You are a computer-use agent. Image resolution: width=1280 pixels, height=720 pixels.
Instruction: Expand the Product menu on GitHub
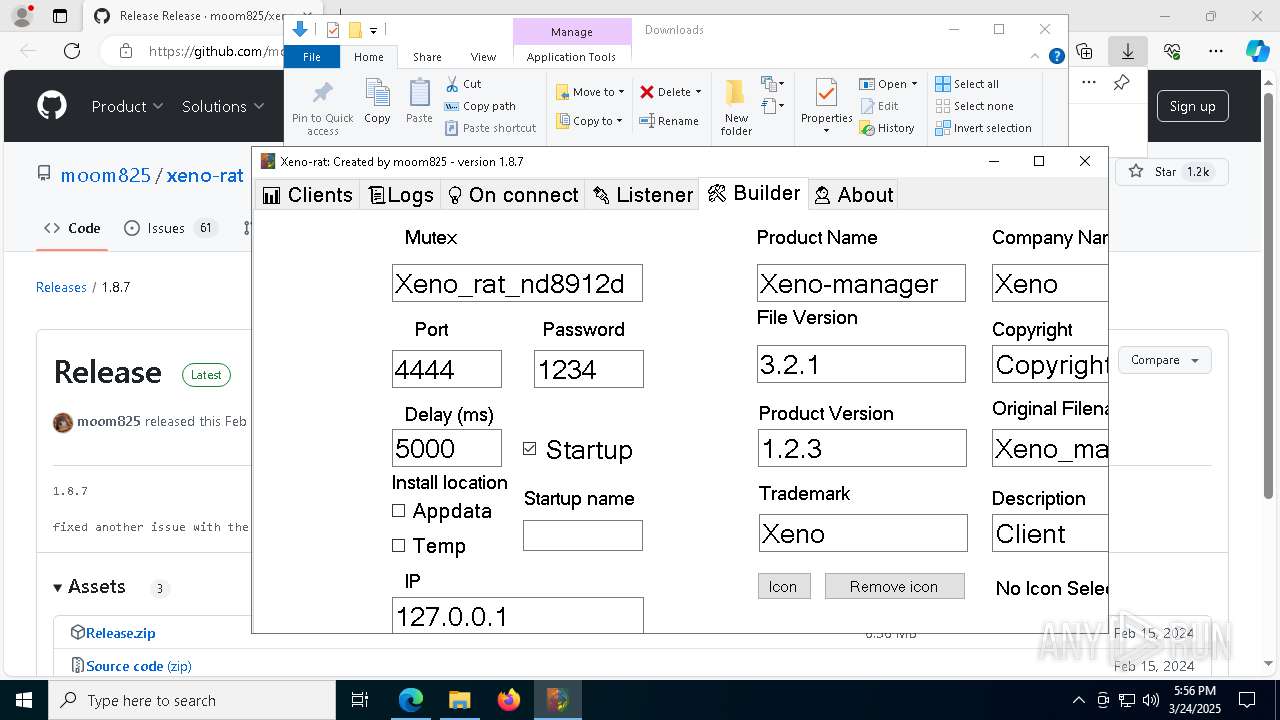pyautogui.click(x=127, y=106)
